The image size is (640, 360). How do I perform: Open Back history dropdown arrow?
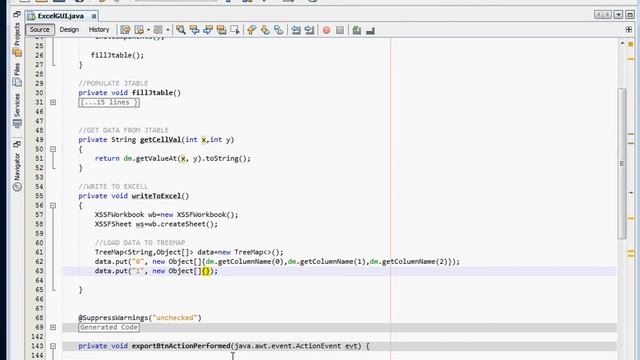pyautogui.click(x=148, y=30)
